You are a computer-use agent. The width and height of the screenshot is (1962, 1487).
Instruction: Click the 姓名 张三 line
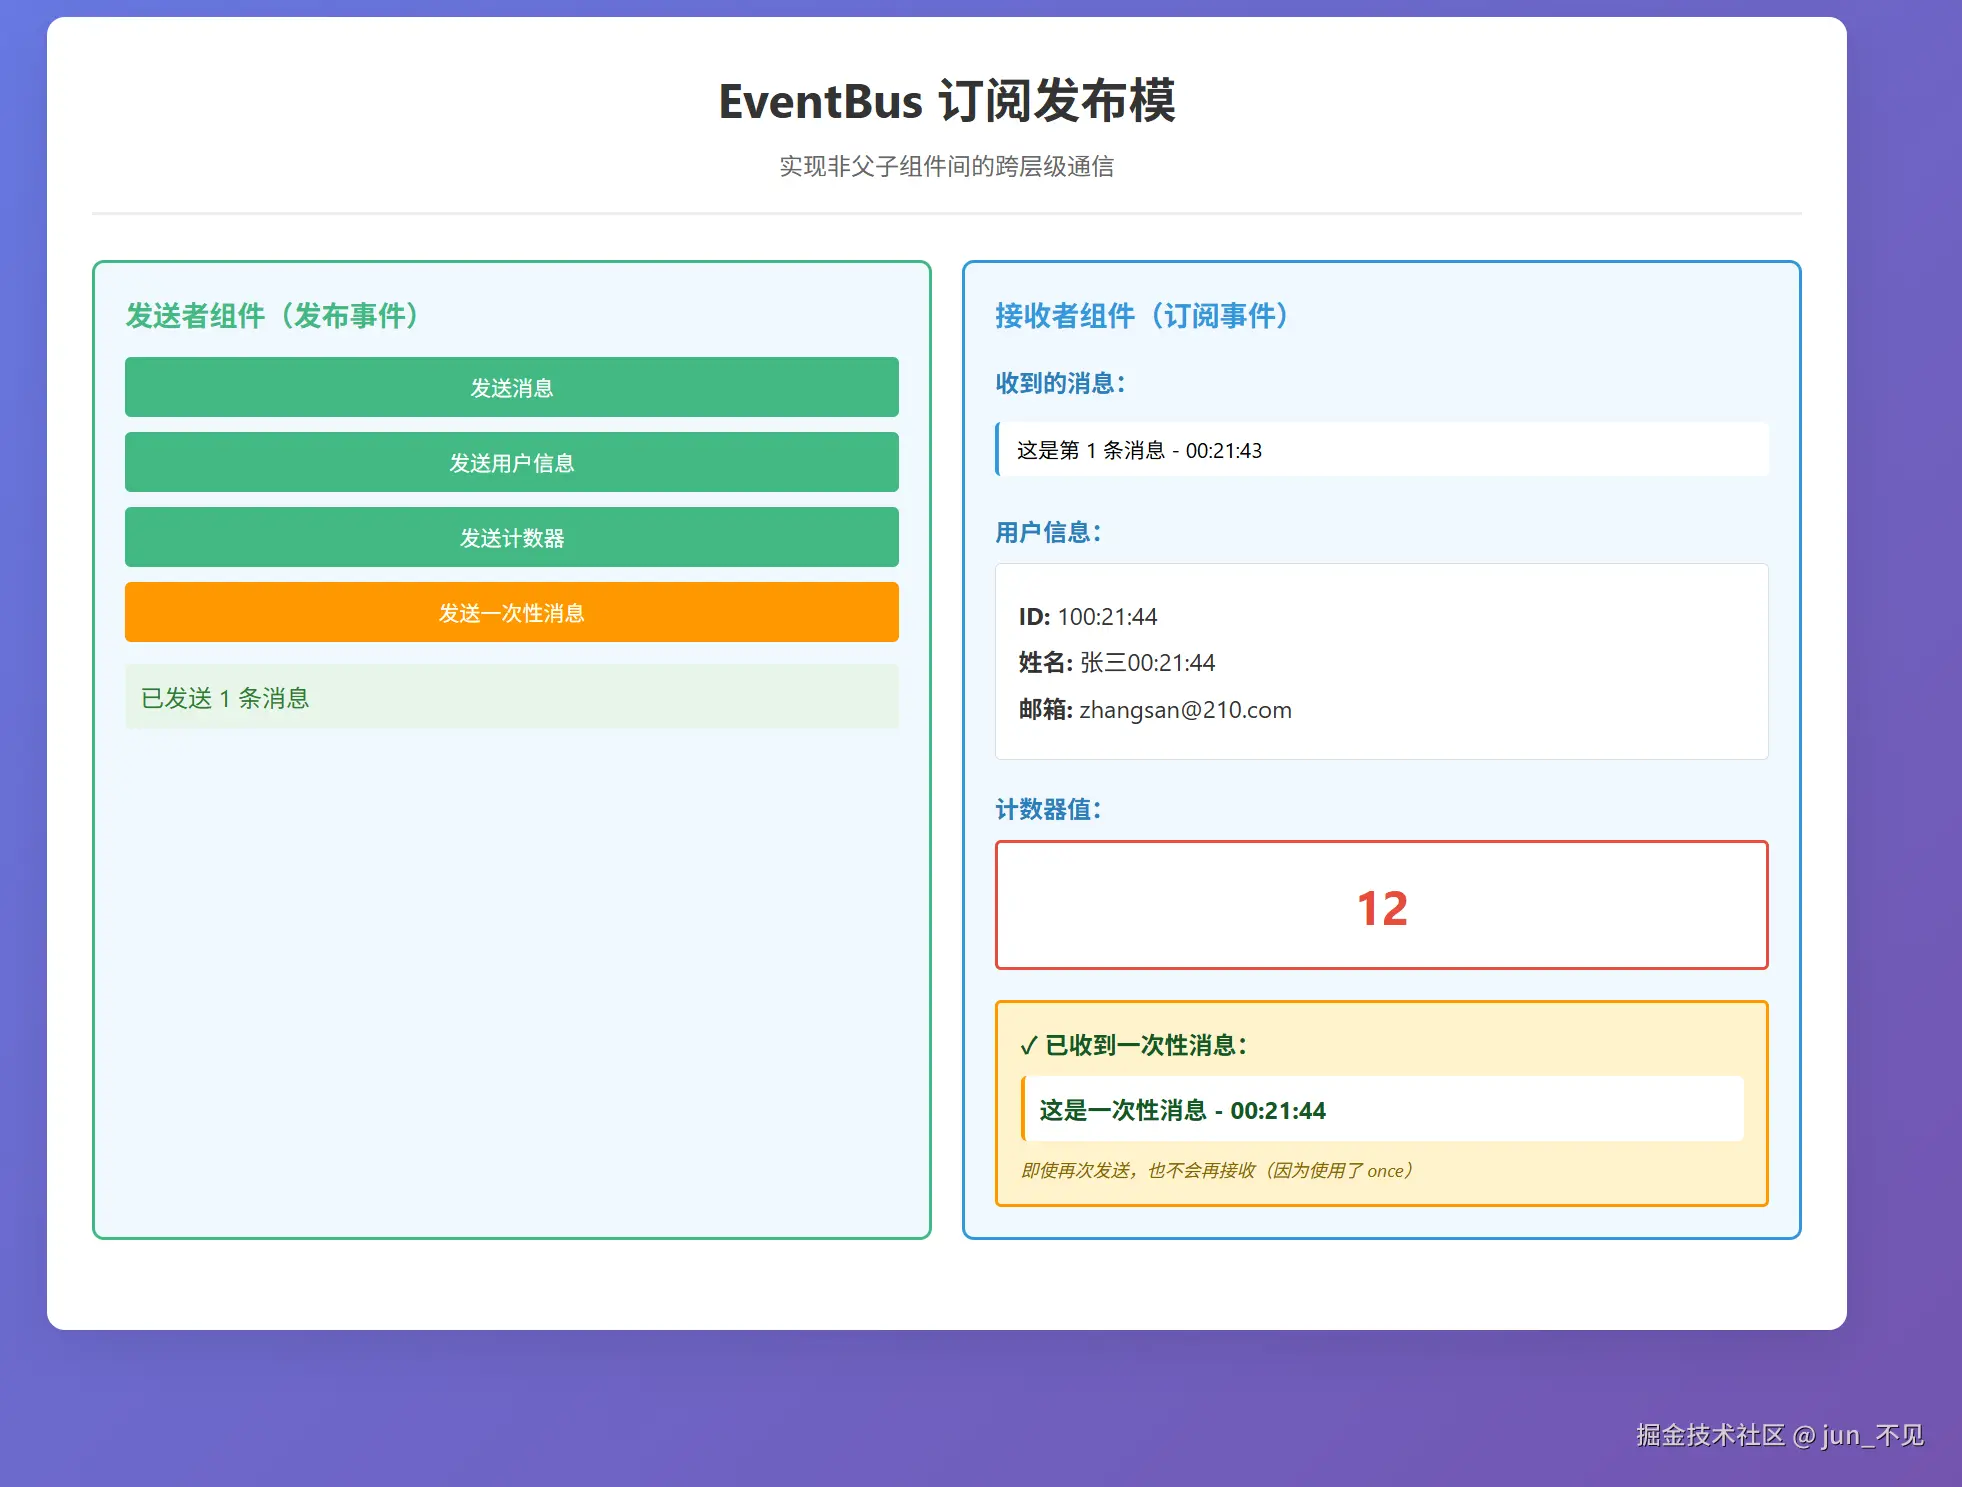point(1116,662)
